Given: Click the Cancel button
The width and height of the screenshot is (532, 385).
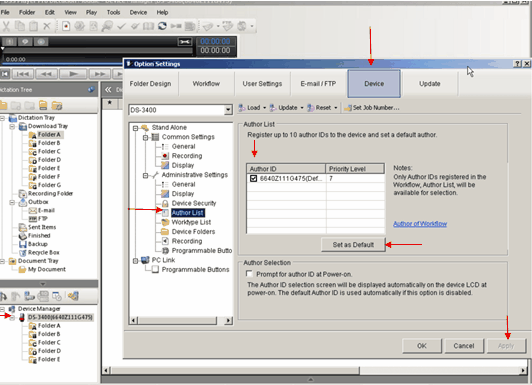Looking at the screenshot, I should click(464, 346).
